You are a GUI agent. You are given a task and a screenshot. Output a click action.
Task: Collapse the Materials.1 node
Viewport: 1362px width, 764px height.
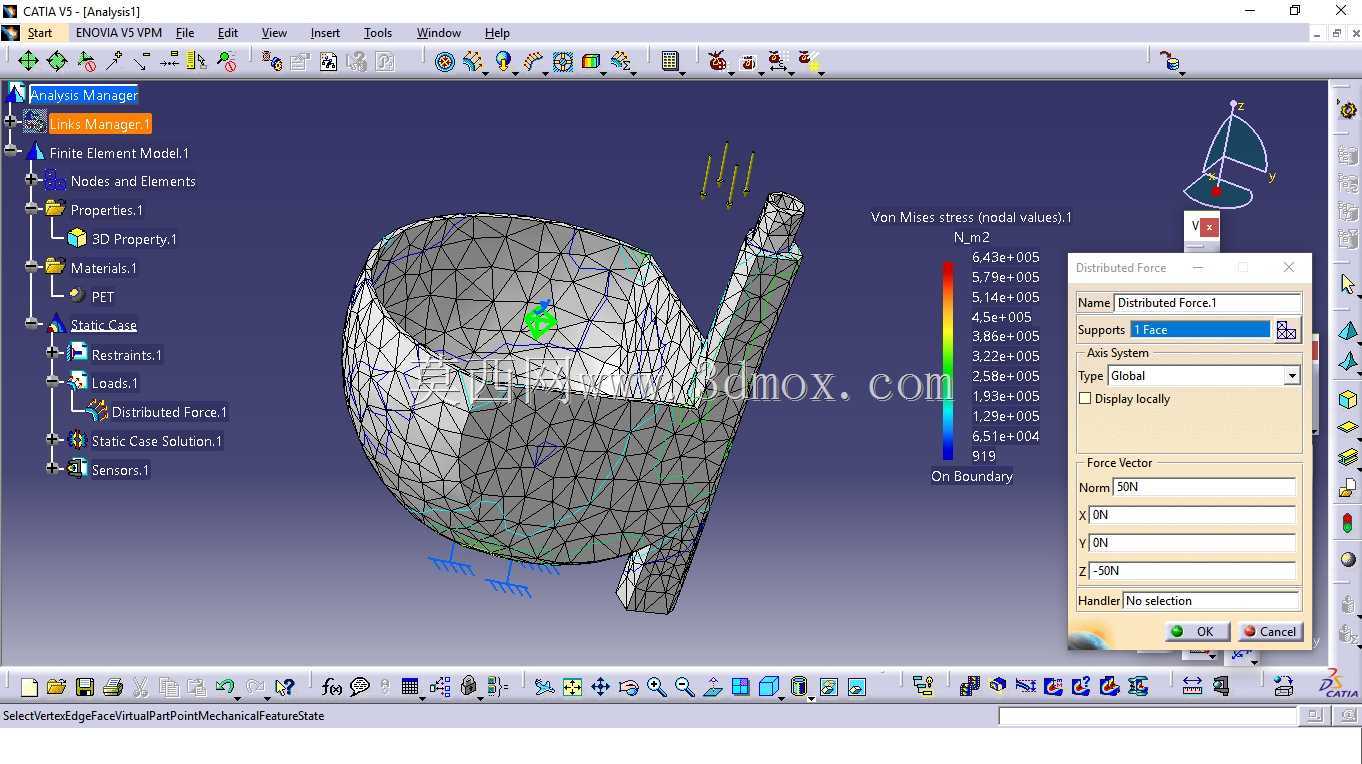click(x=32, y=268)
